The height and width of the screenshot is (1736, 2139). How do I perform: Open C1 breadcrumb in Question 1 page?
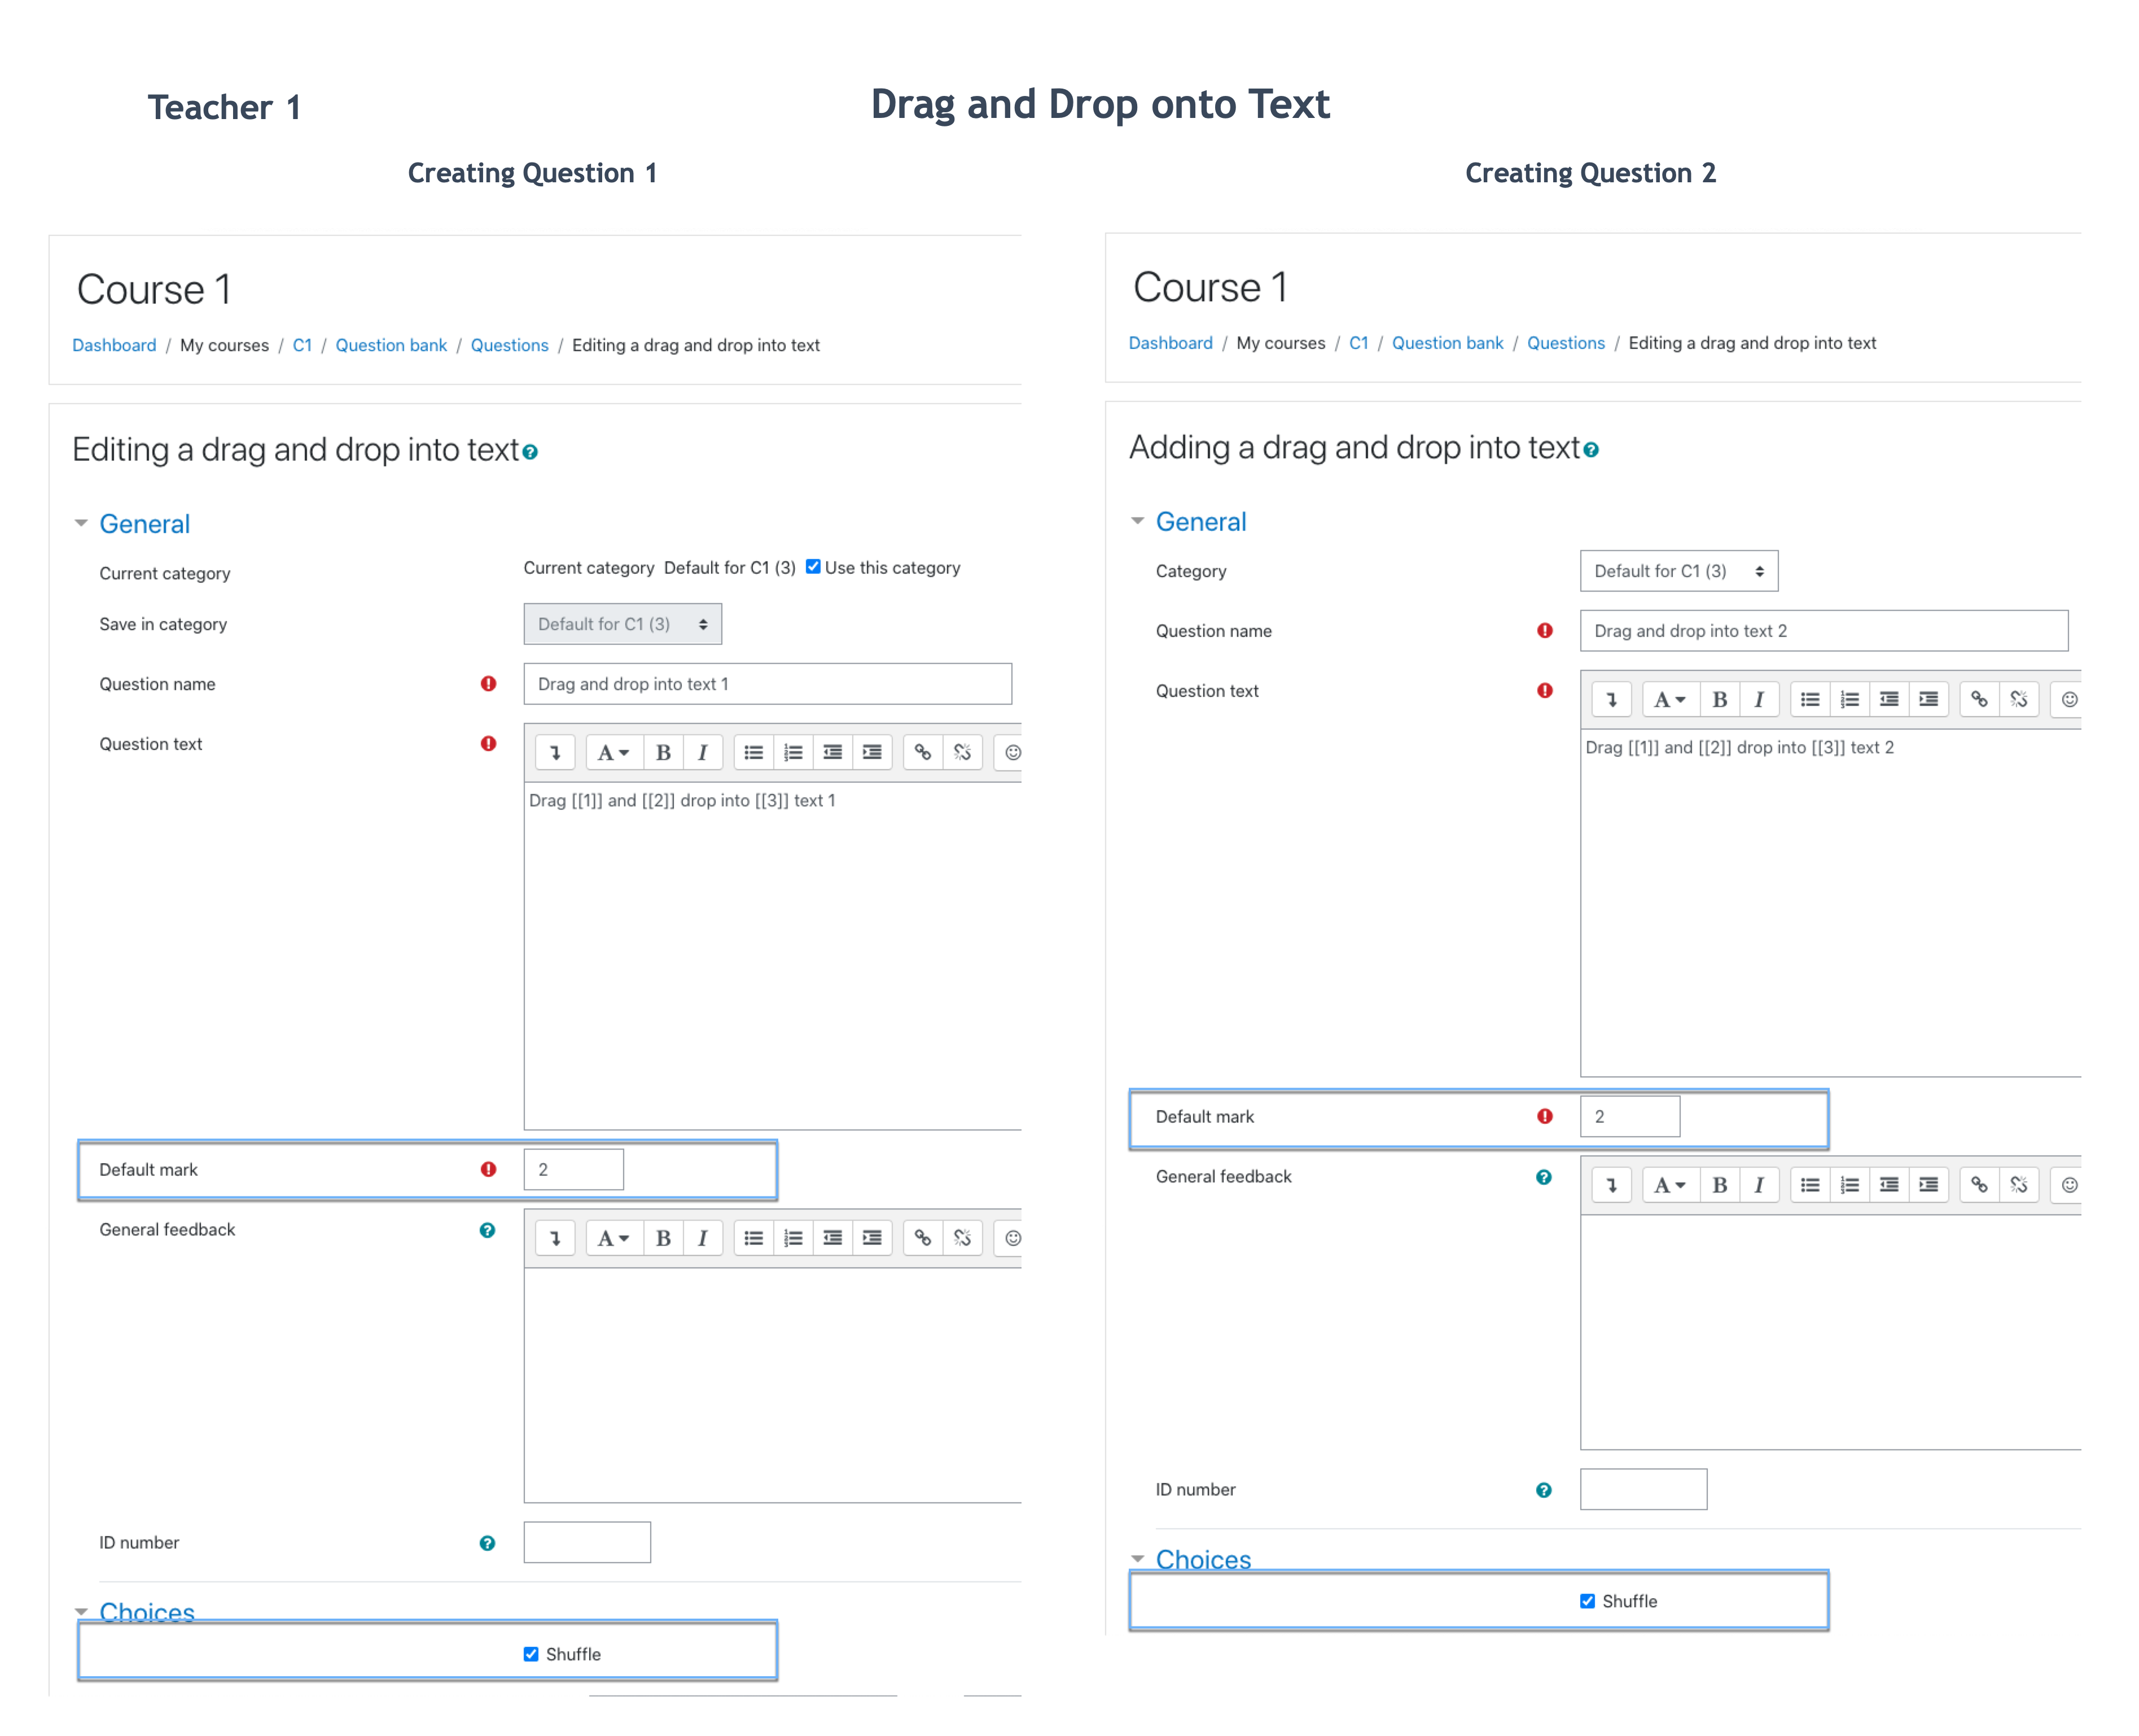pyautogui.click(x=302, y=345)
